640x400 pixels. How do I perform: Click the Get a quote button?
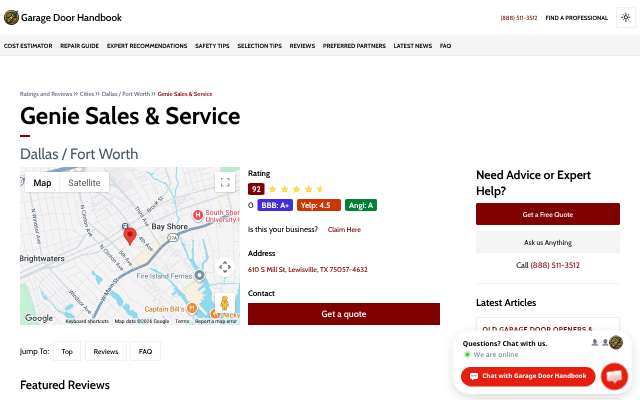(344, 314)
